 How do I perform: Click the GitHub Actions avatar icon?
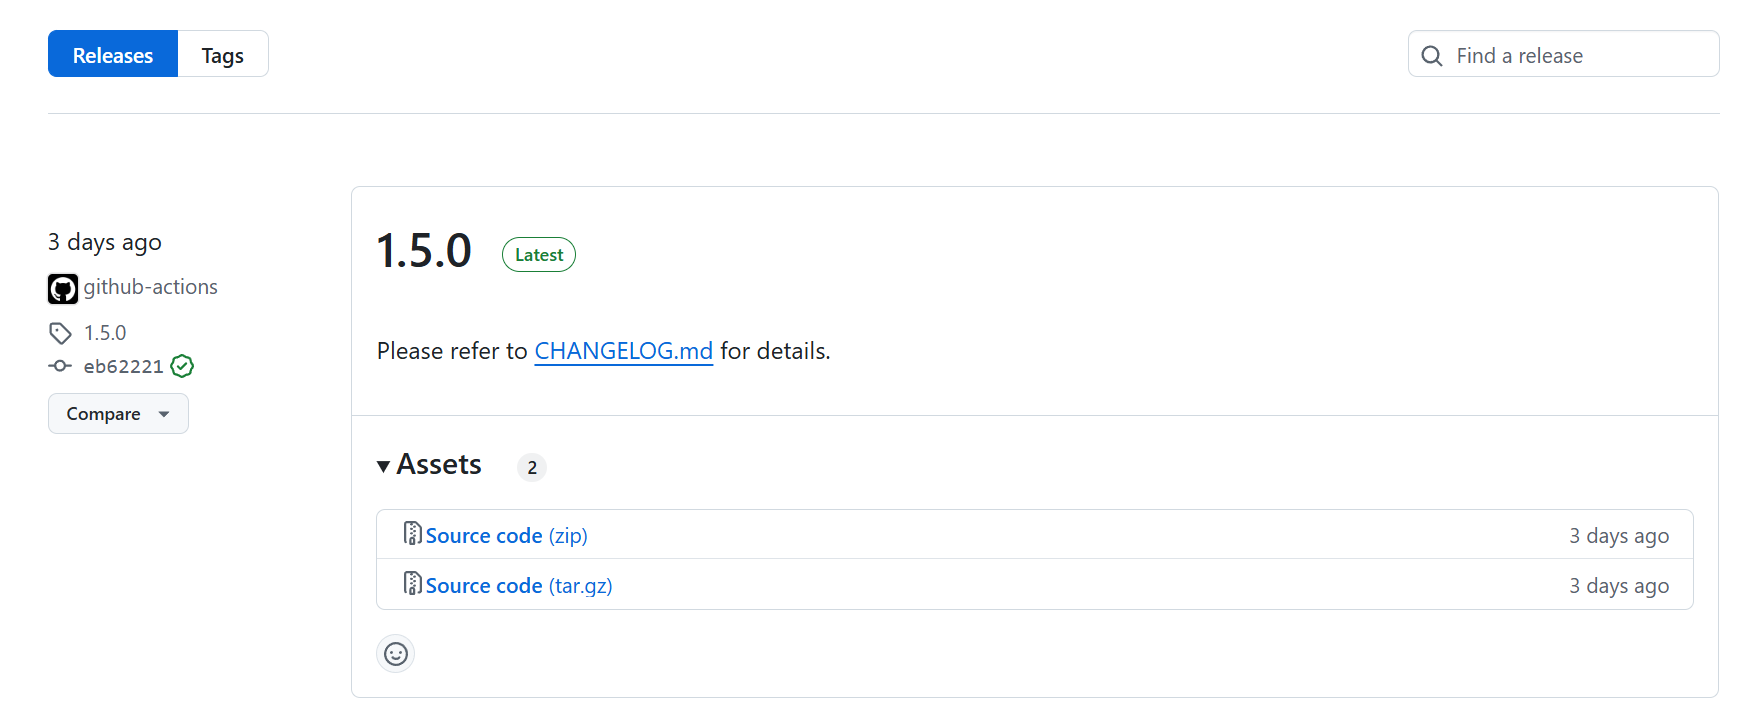(x=63, y=289)
